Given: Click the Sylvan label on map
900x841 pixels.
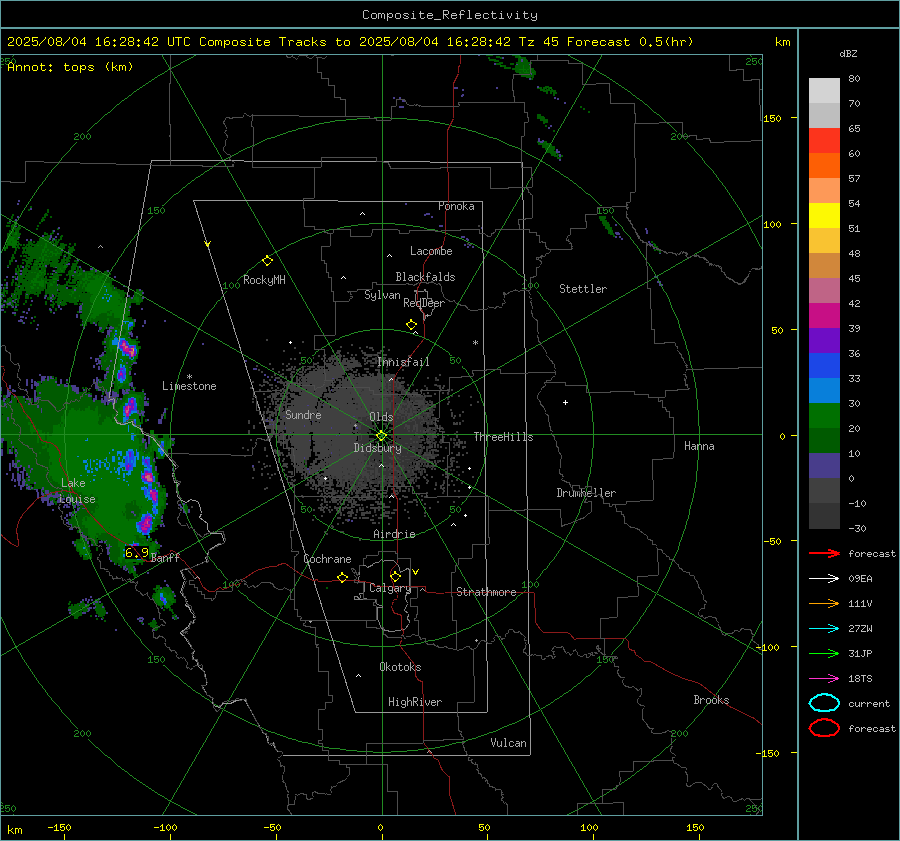Looking at the screenshot, I should [382, 295].
